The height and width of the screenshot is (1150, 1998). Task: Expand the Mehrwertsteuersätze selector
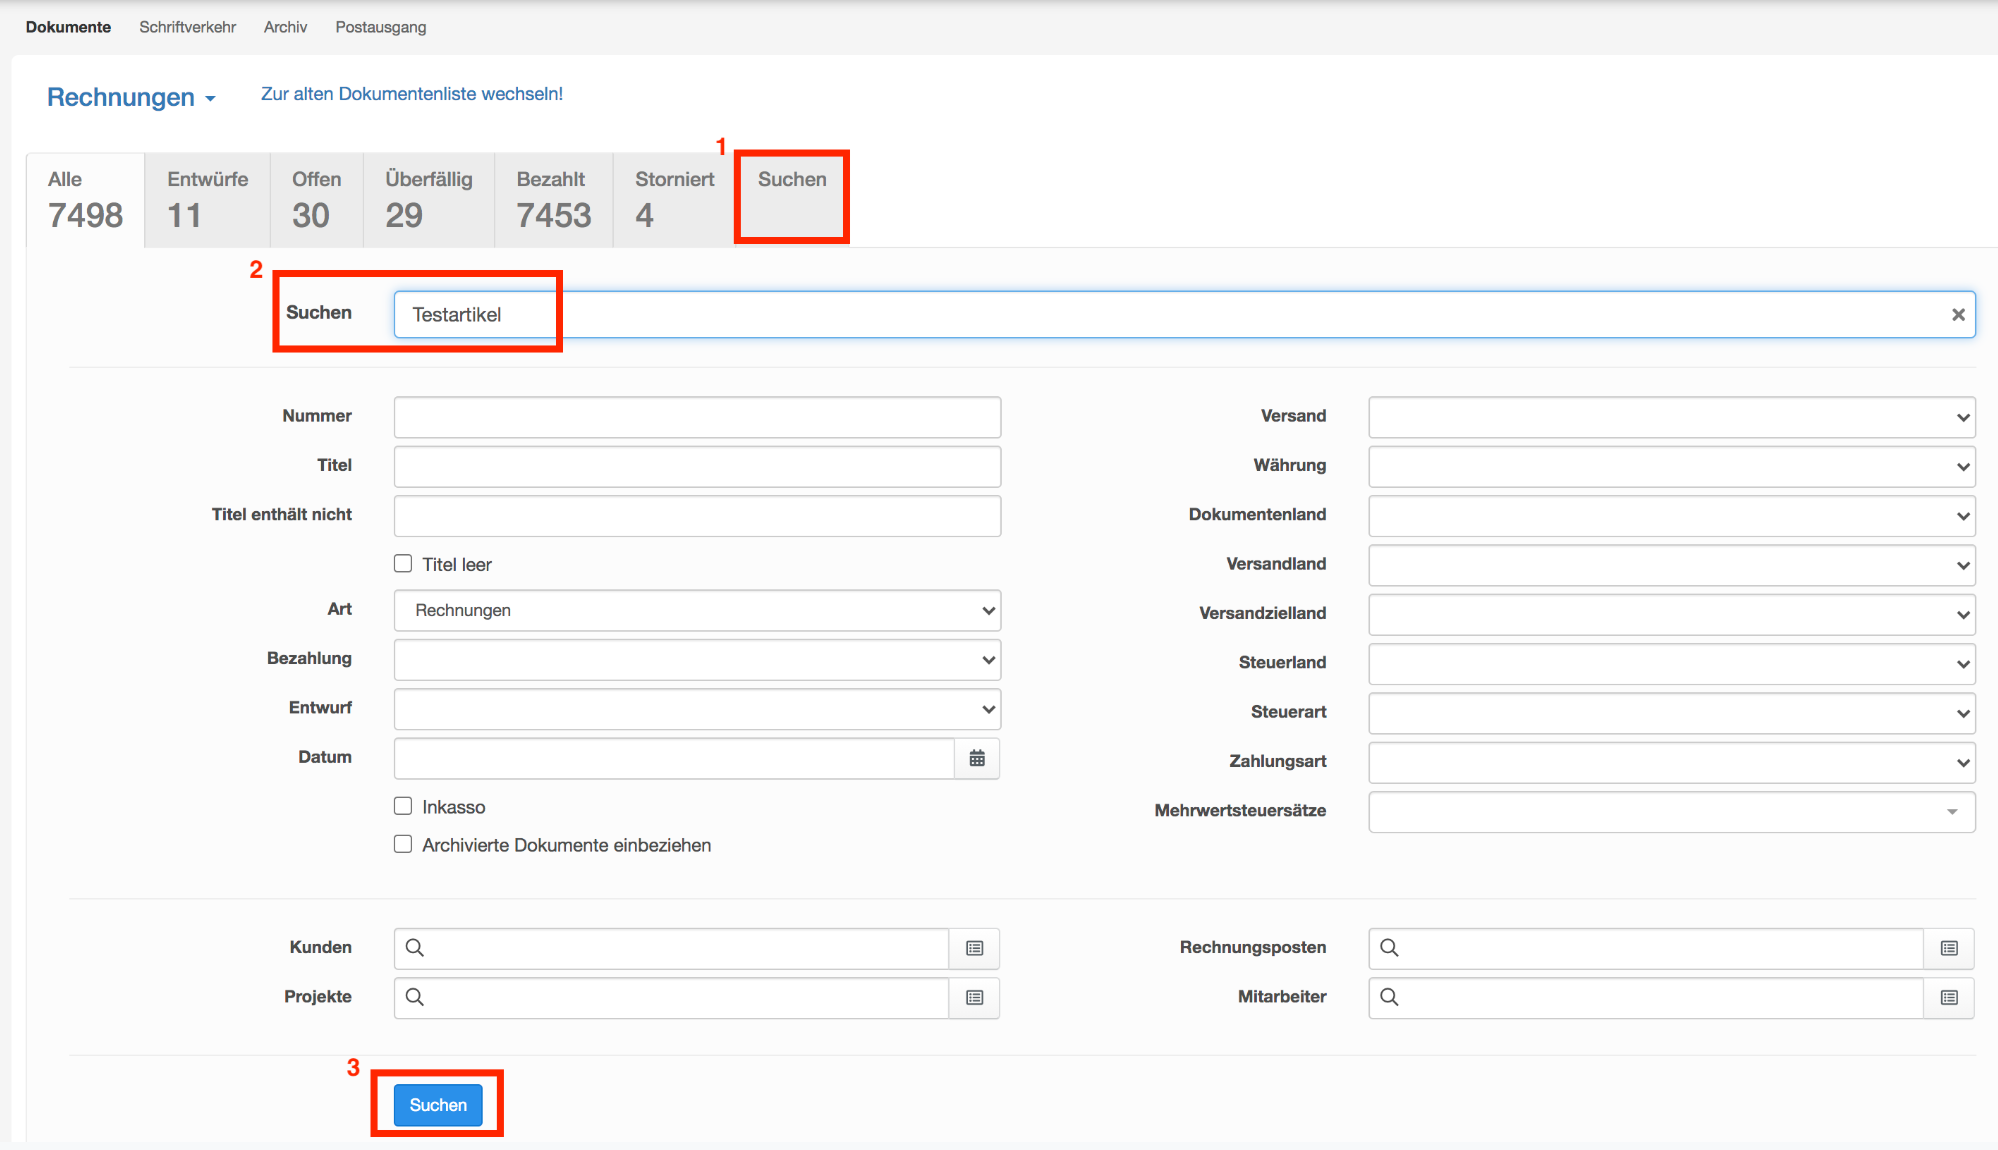1672,812
